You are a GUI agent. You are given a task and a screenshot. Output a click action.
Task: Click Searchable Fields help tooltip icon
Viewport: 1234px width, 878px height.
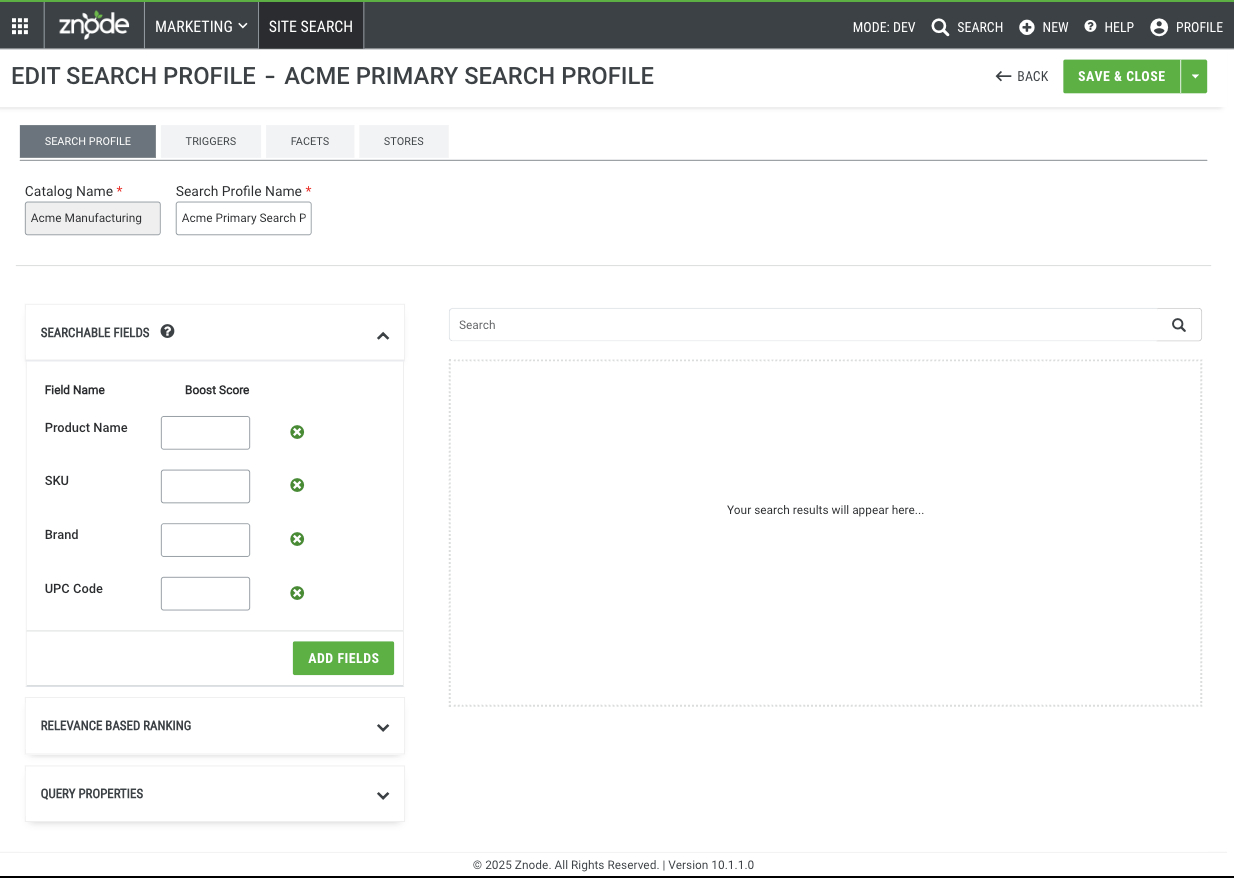167,331
